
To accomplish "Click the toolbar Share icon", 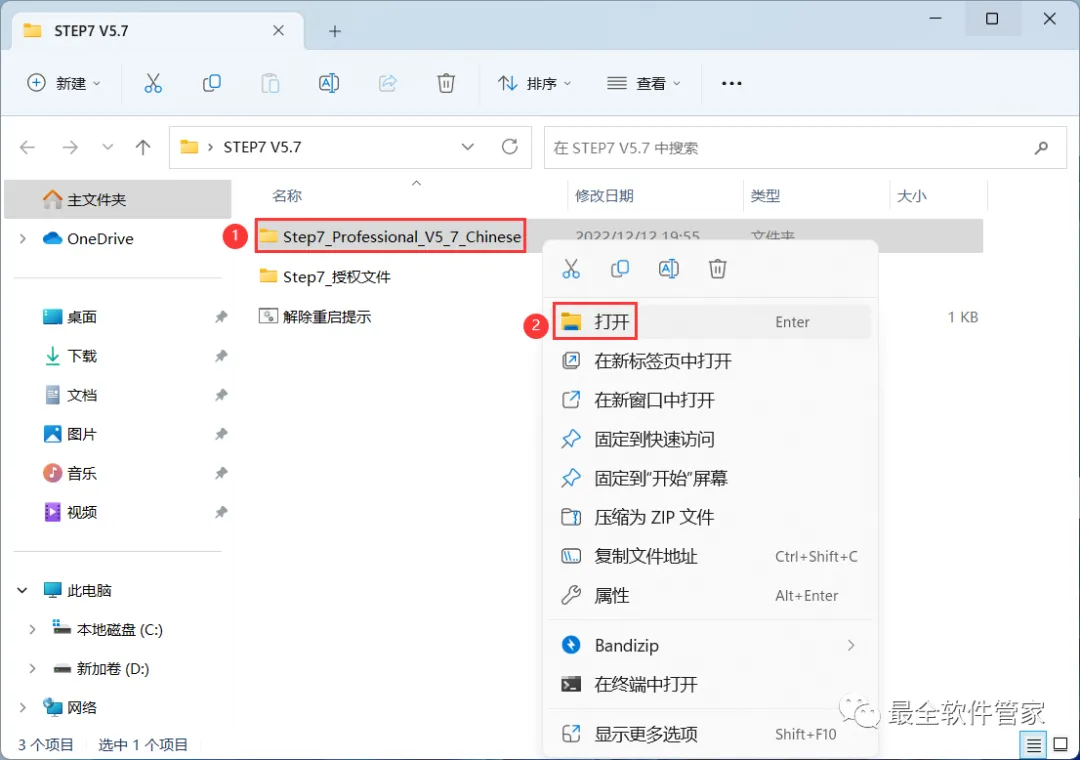I will pos(388,83).
